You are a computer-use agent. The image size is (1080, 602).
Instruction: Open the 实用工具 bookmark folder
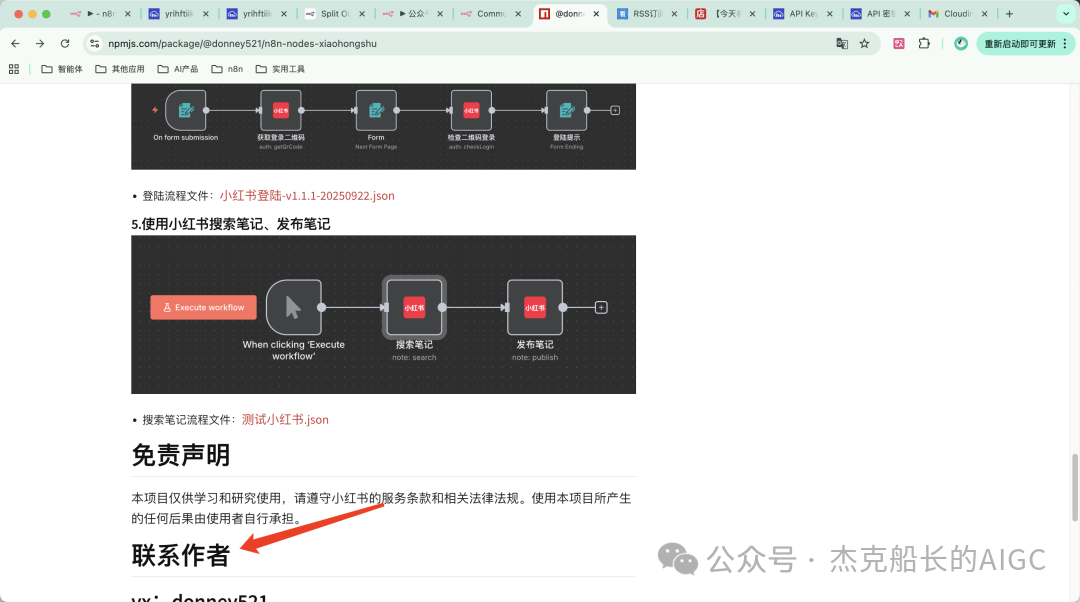(x=280, y=69)
